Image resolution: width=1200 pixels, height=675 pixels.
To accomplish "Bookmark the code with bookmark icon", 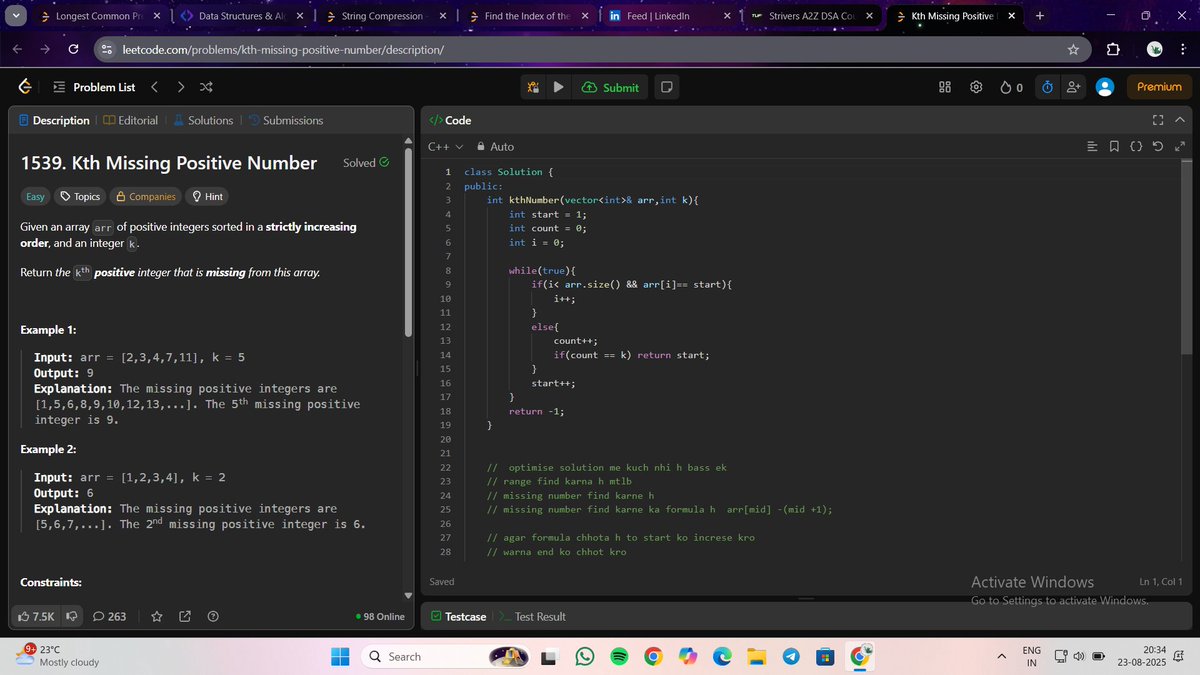I will pos(1114,147).
